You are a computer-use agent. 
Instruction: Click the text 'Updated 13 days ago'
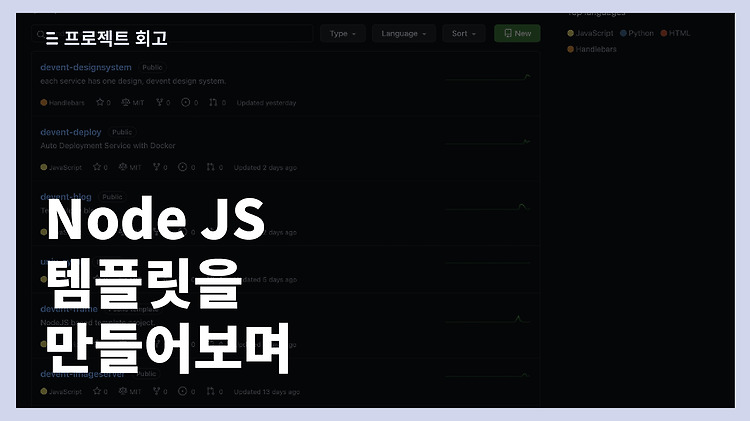[267, 391]
